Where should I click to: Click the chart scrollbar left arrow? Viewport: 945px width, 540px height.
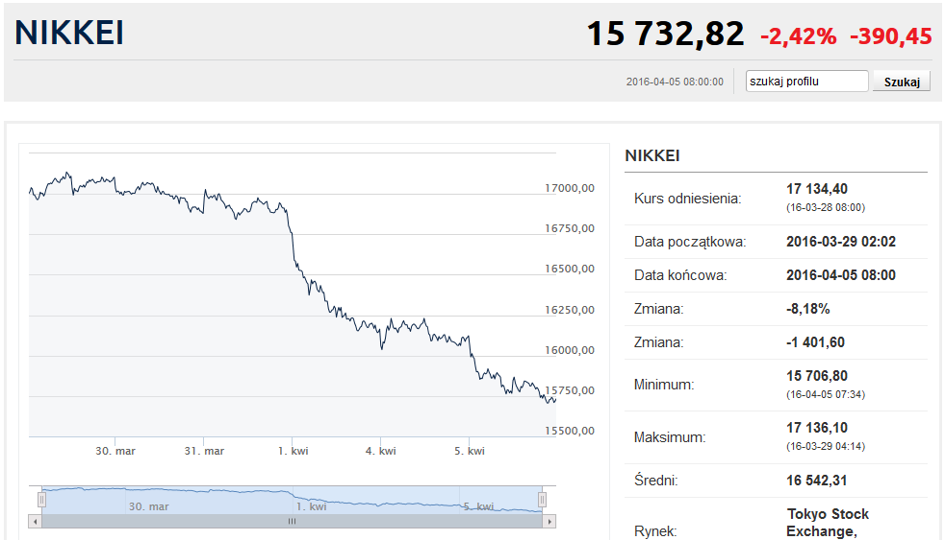35,521
